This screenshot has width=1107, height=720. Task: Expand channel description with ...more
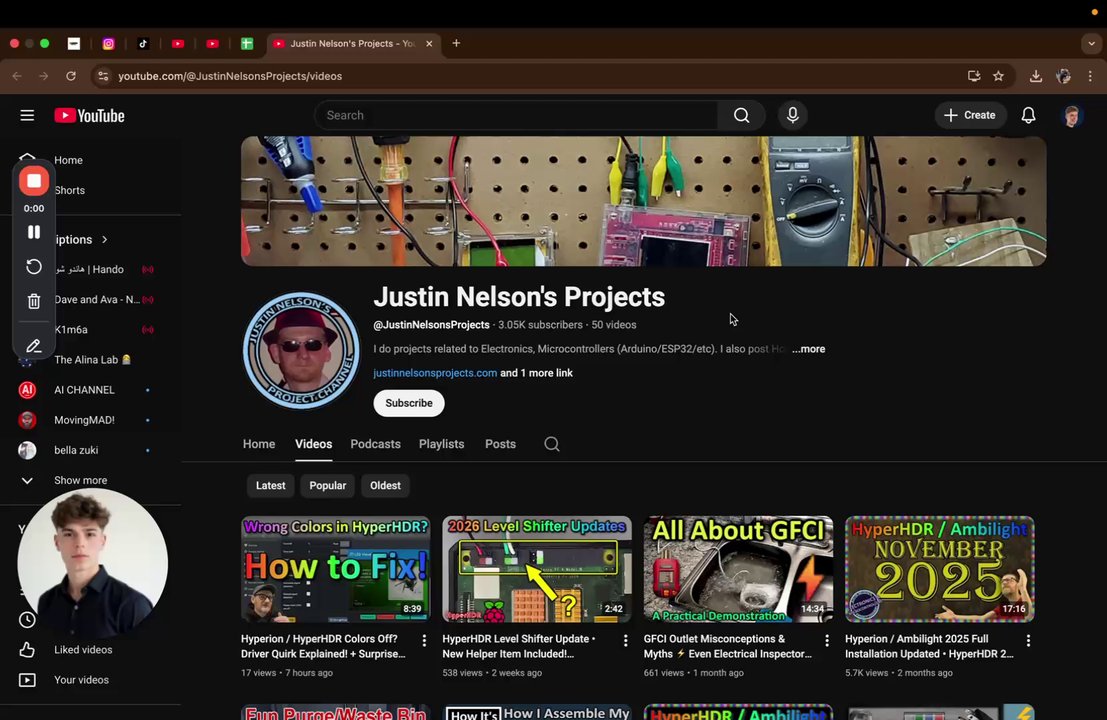point(808,349)
